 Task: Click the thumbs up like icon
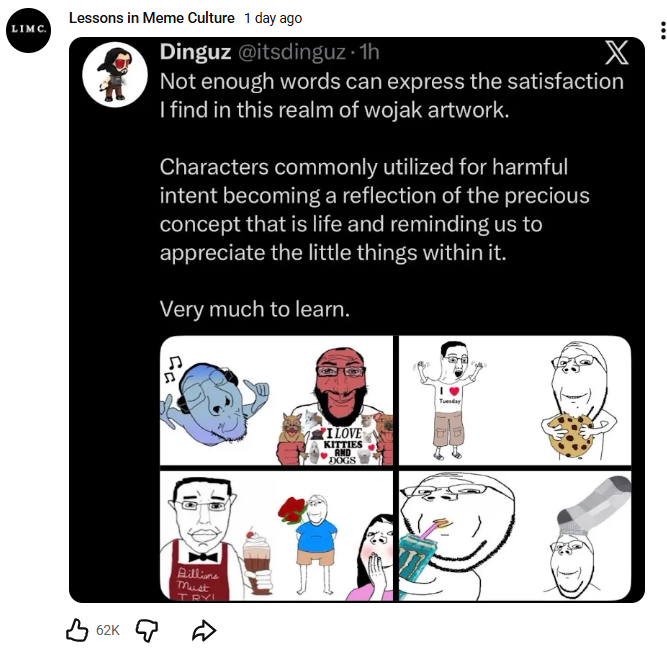[x=77, y=630]
